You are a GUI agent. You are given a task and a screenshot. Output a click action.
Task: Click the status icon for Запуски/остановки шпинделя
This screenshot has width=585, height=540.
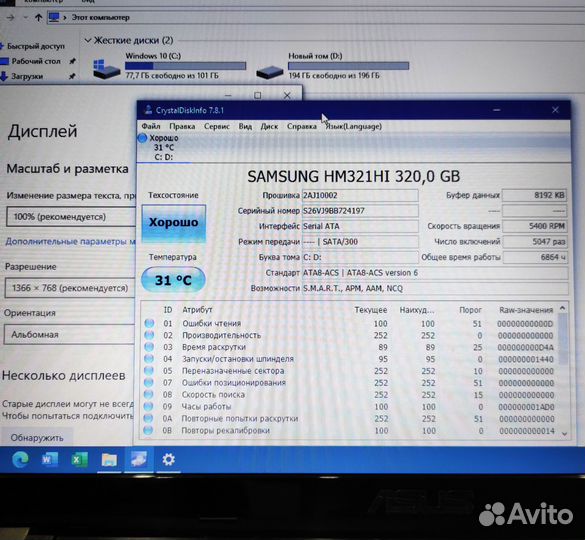pyautogui.click(x=149, y=359)
